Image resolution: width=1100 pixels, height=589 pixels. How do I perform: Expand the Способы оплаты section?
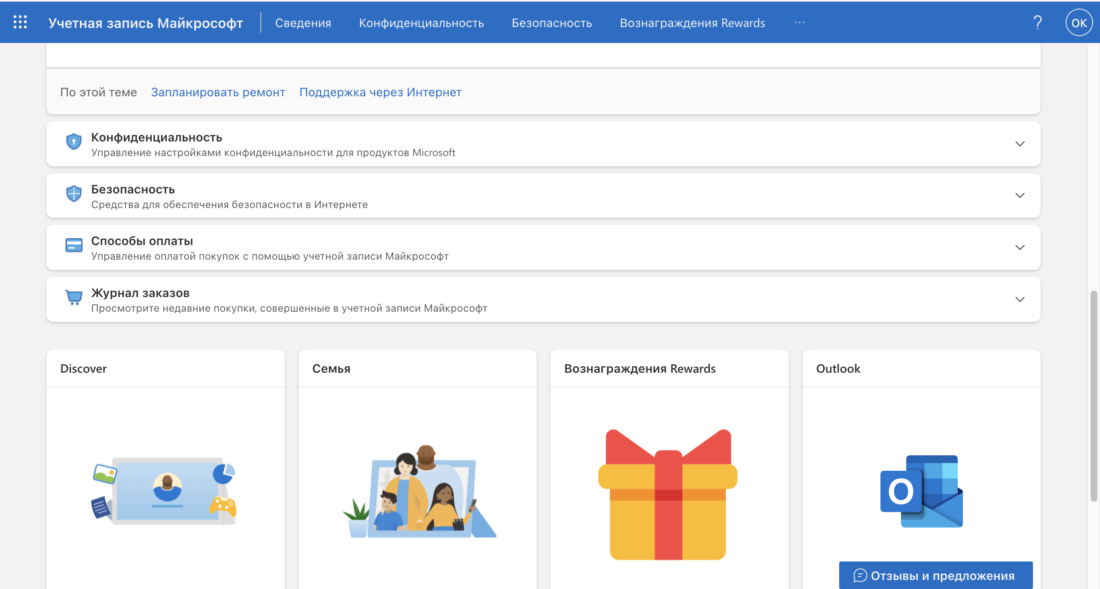[1019, 247]
